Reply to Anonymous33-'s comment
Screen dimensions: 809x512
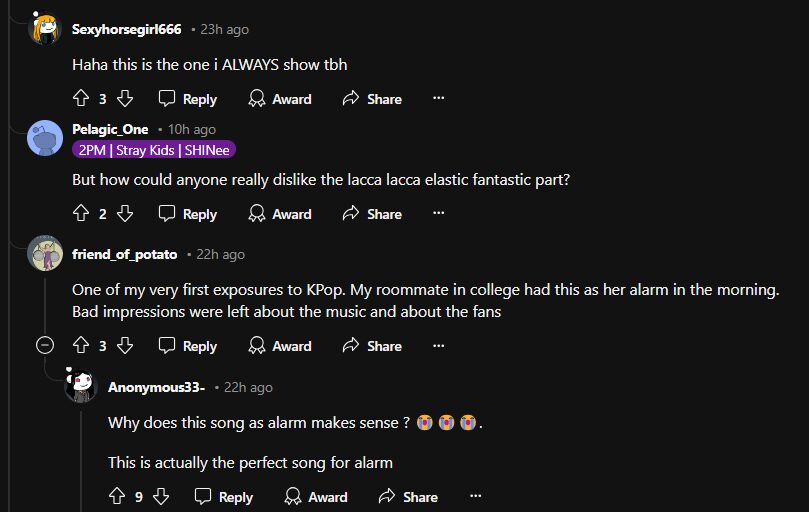tap(224, 497)
